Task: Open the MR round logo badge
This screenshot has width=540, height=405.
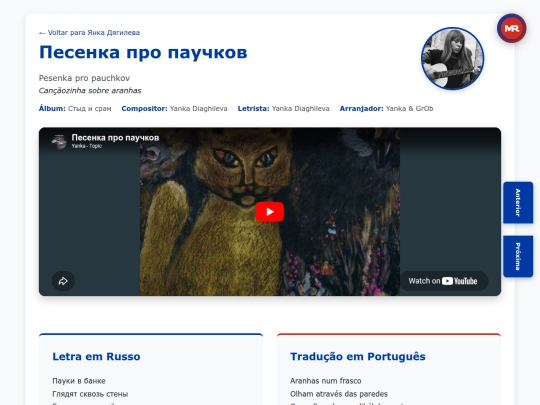Action: pyautogui.click(x=511, y=29)
